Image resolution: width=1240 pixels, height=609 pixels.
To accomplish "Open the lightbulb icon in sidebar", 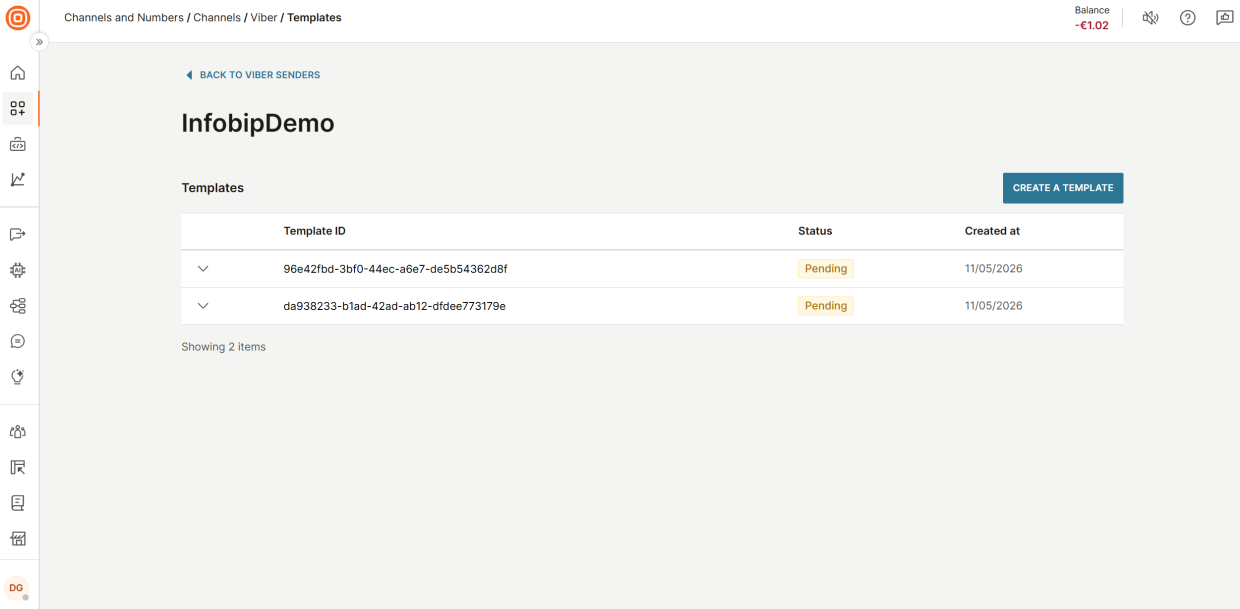I will point(18,377).
